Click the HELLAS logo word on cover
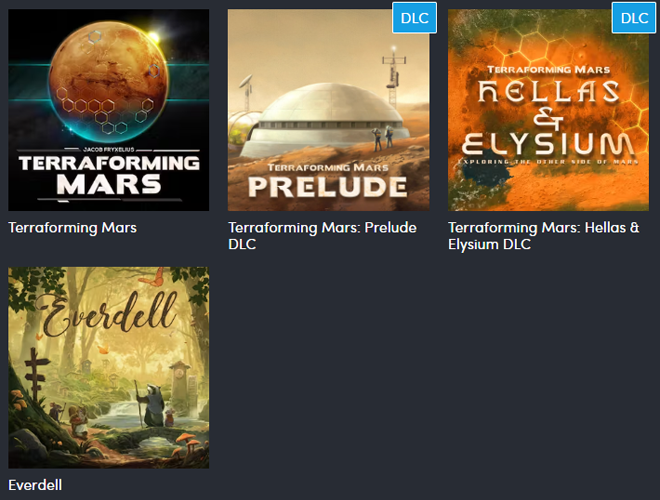The image size is (660, 500). point(548,92)
